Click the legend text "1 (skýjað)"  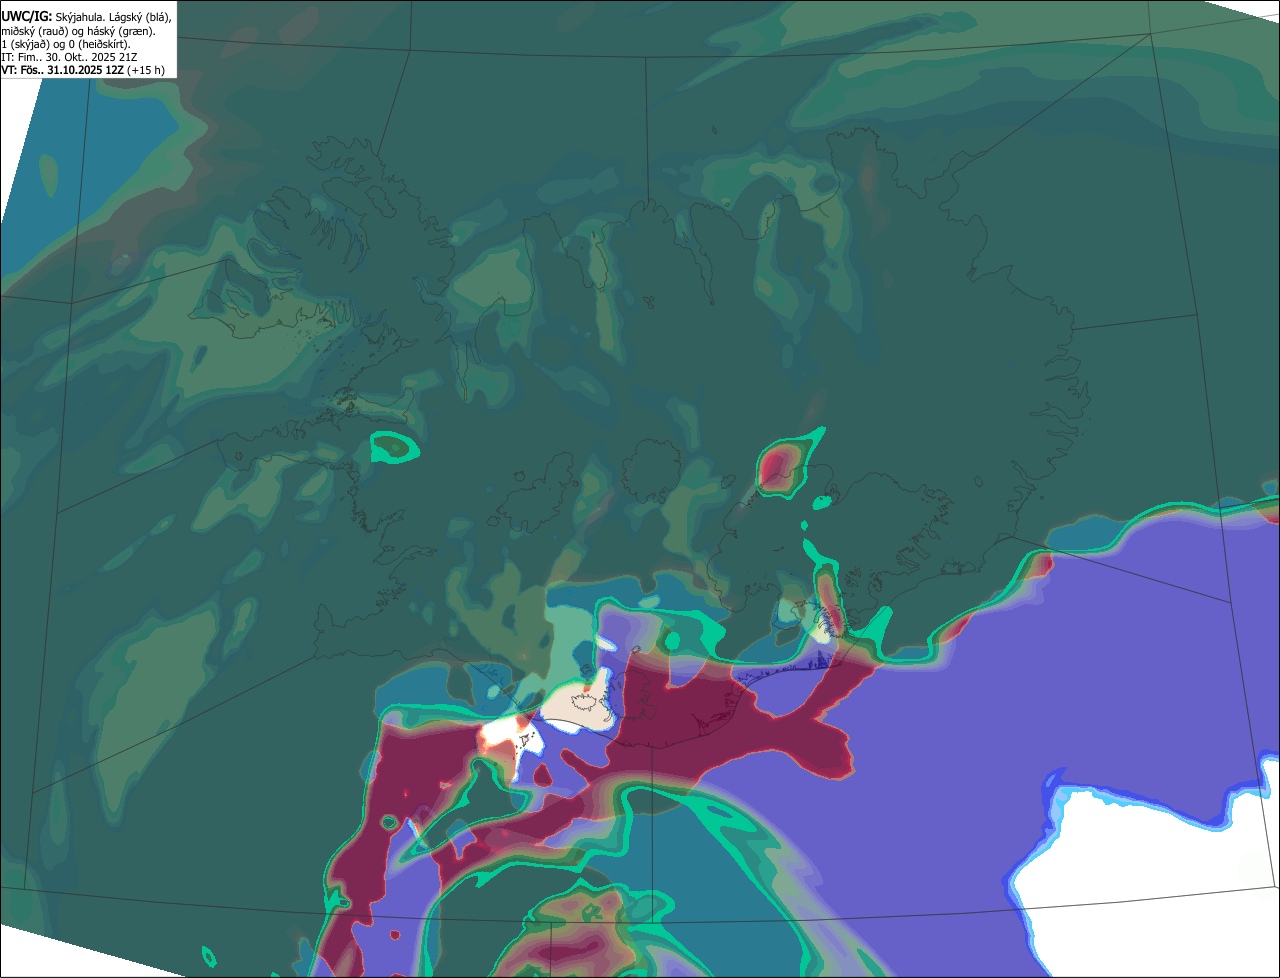point(25,46)
